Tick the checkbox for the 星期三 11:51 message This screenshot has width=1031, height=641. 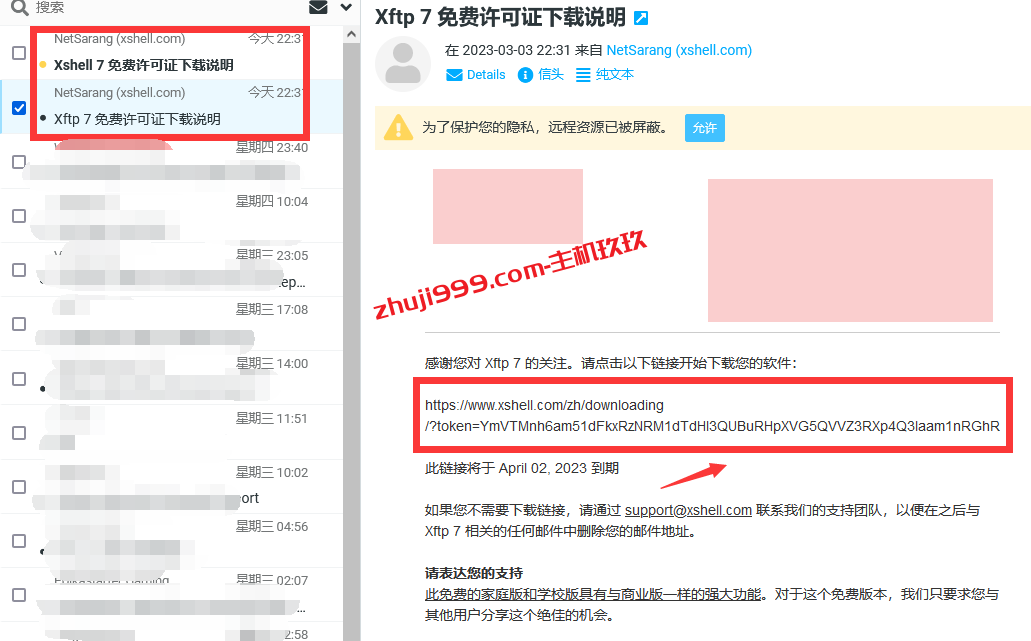pyautogui.click(x=19, y=433)
